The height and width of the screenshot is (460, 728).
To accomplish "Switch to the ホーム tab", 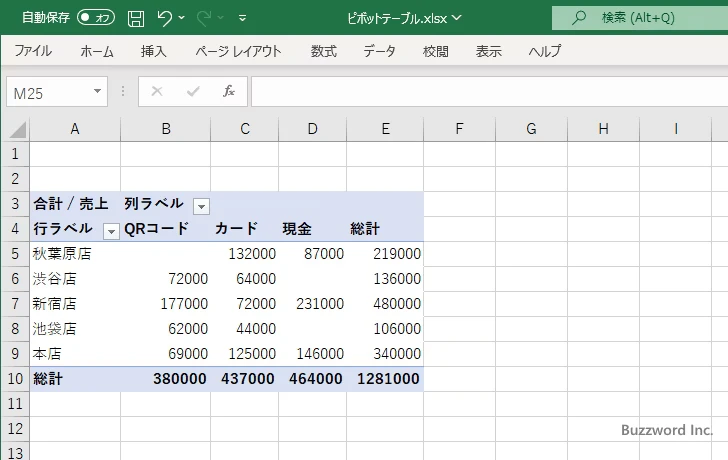I will 97,51.
